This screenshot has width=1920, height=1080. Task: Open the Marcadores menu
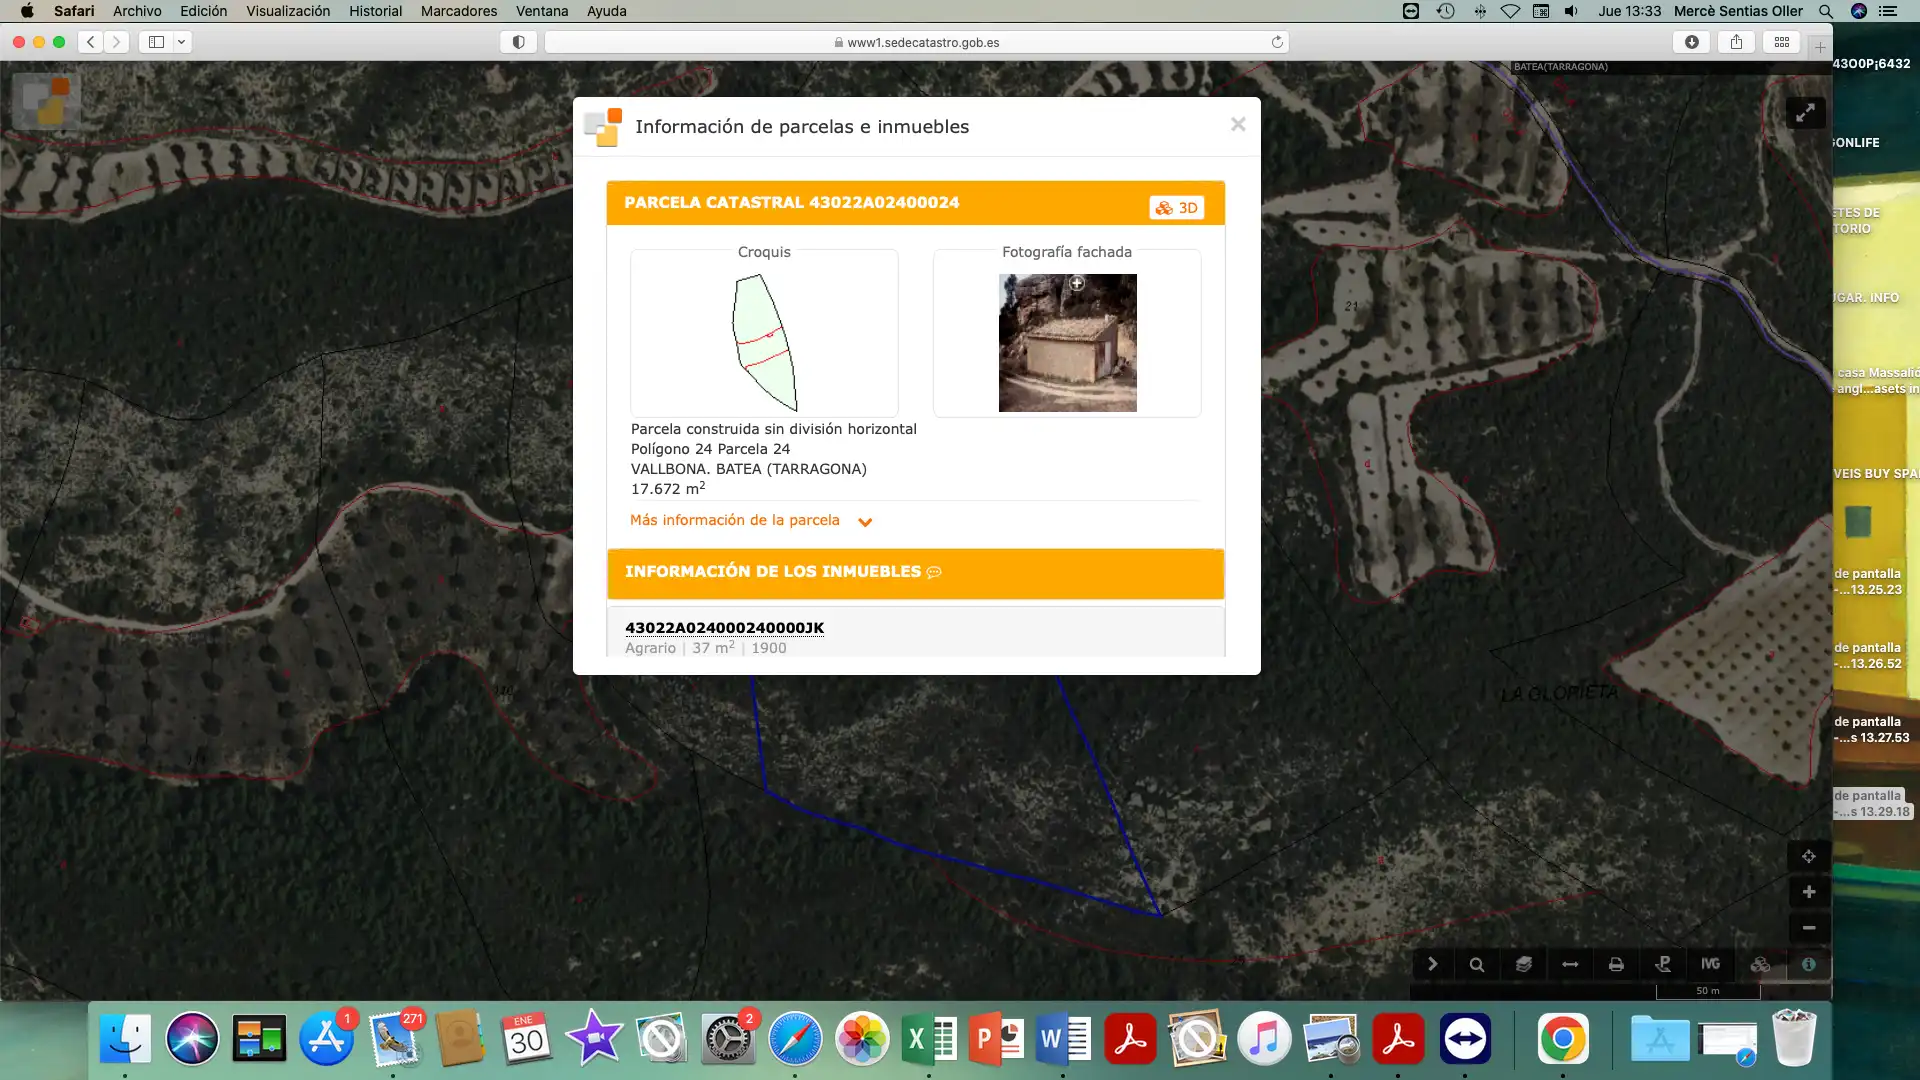click(x=459, y=11)
